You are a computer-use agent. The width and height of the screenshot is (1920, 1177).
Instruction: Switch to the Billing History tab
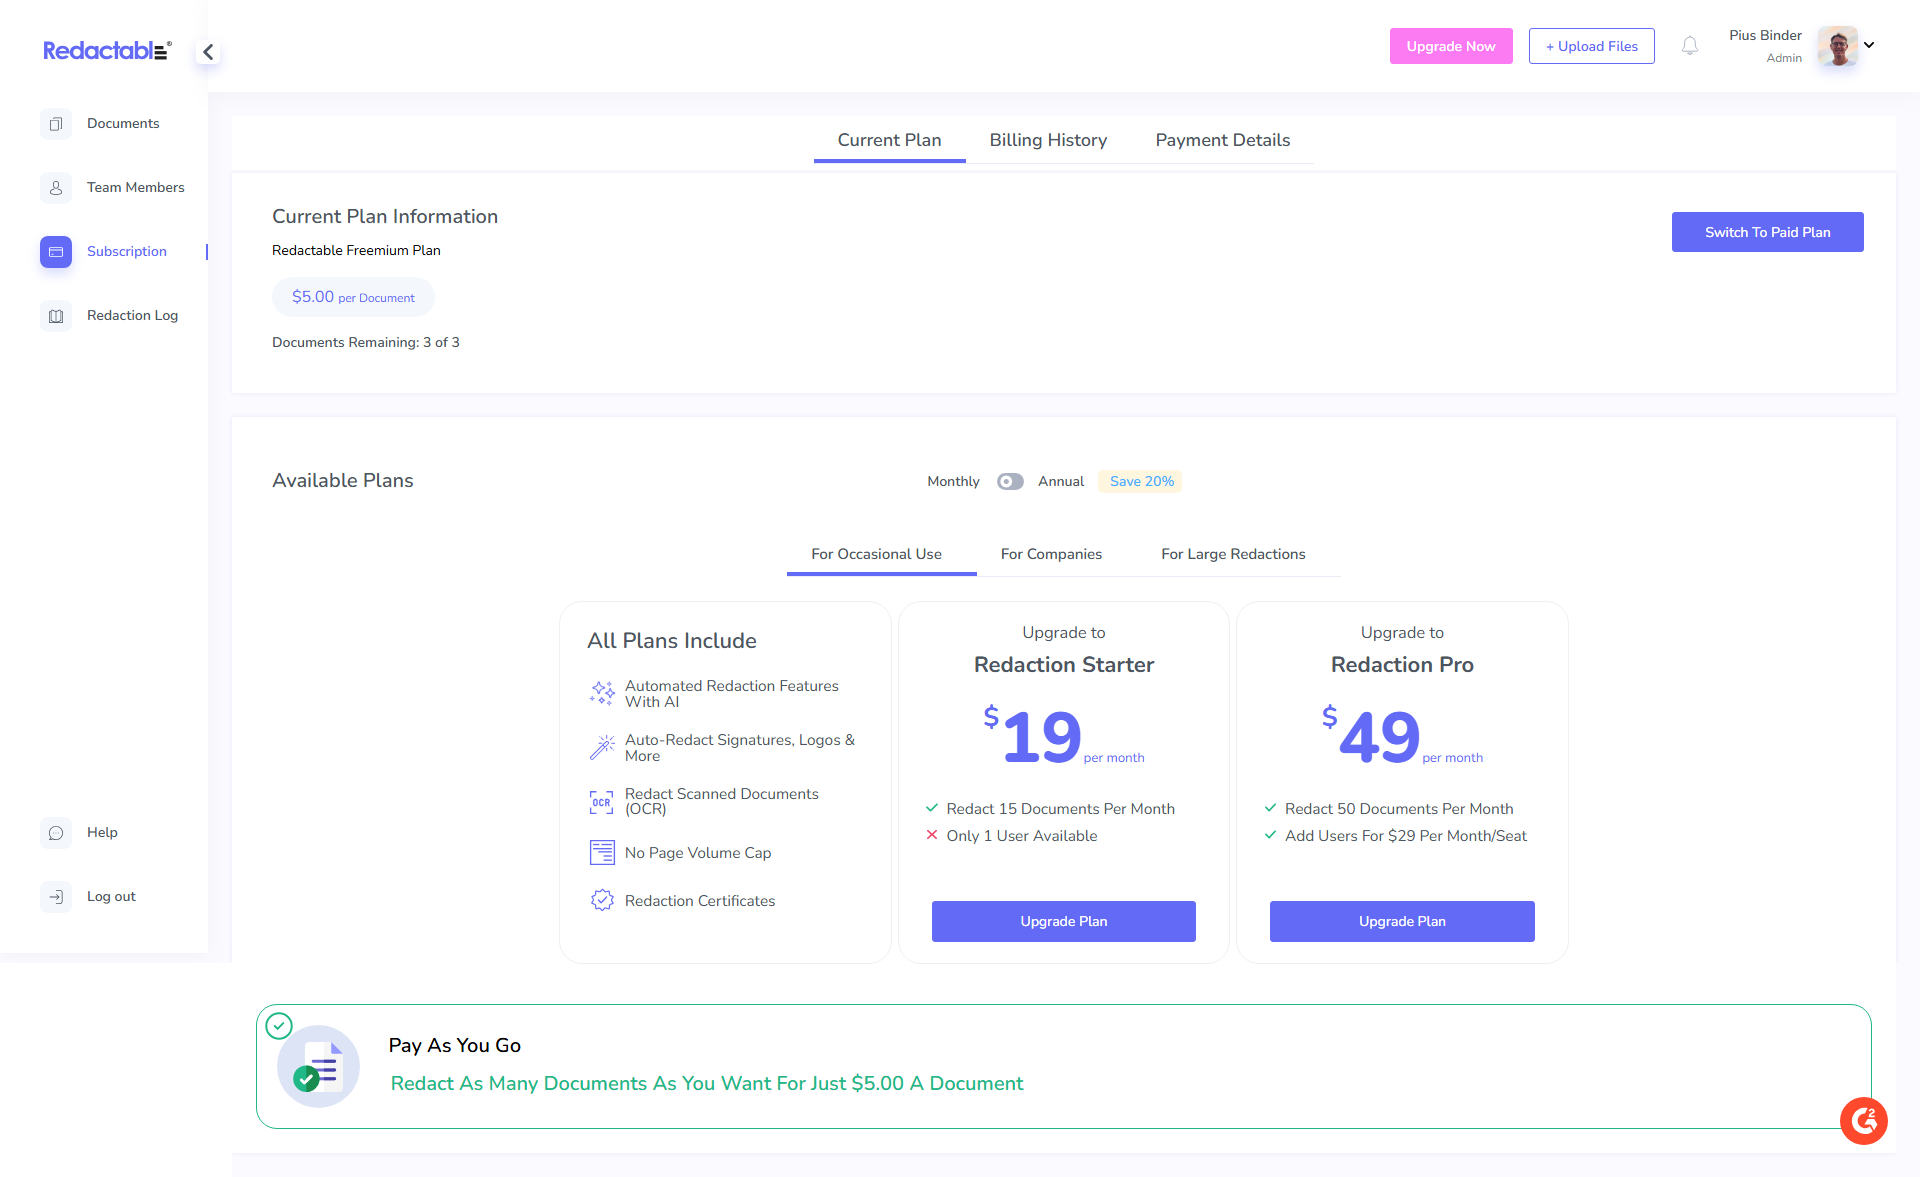(1048, 141)
